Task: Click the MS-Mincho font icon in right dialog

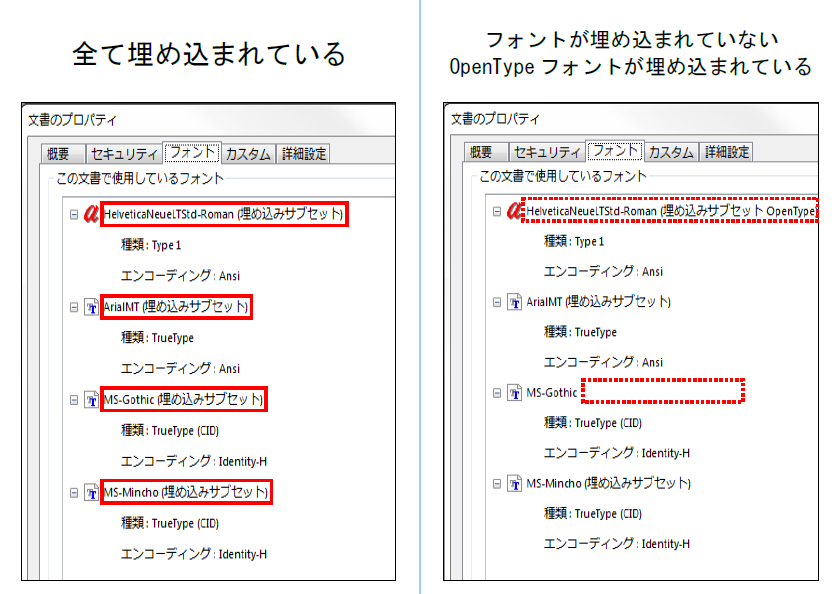Action: pyautogui.click(x=514, y=483)
